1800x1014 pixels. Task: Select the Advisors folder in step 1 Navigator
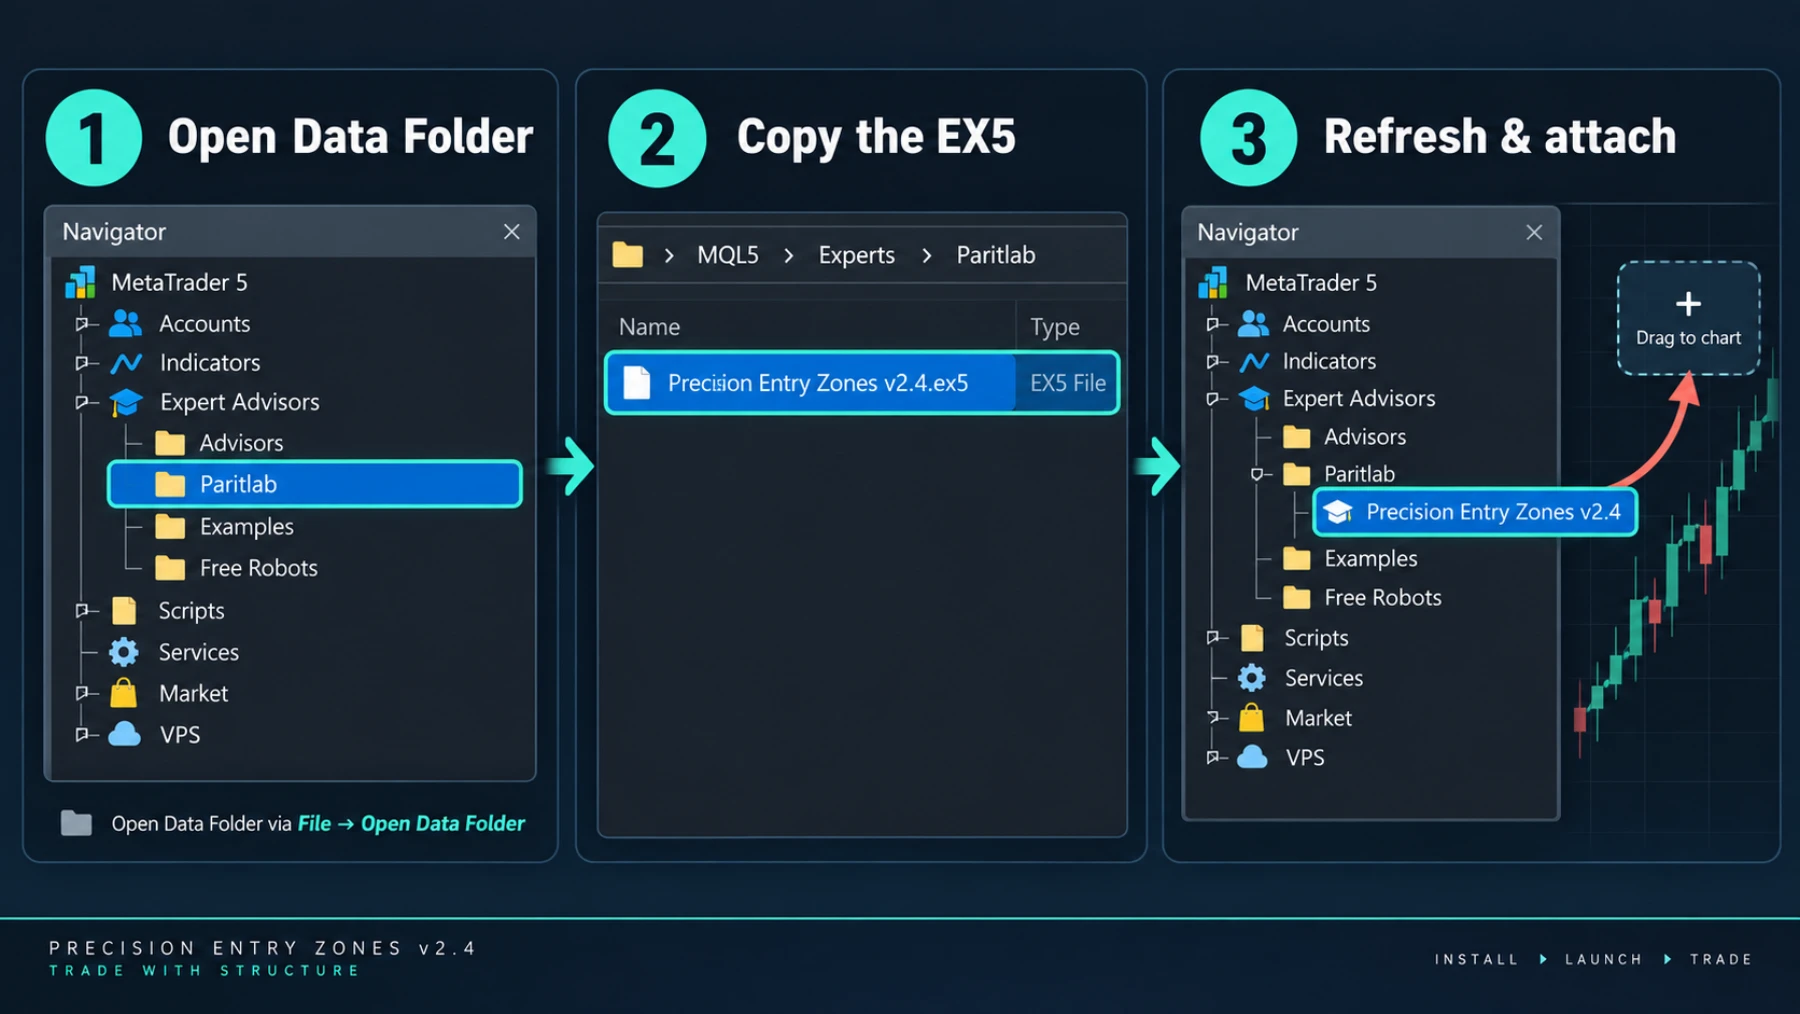pyautogui.click(x=220, y=443)
